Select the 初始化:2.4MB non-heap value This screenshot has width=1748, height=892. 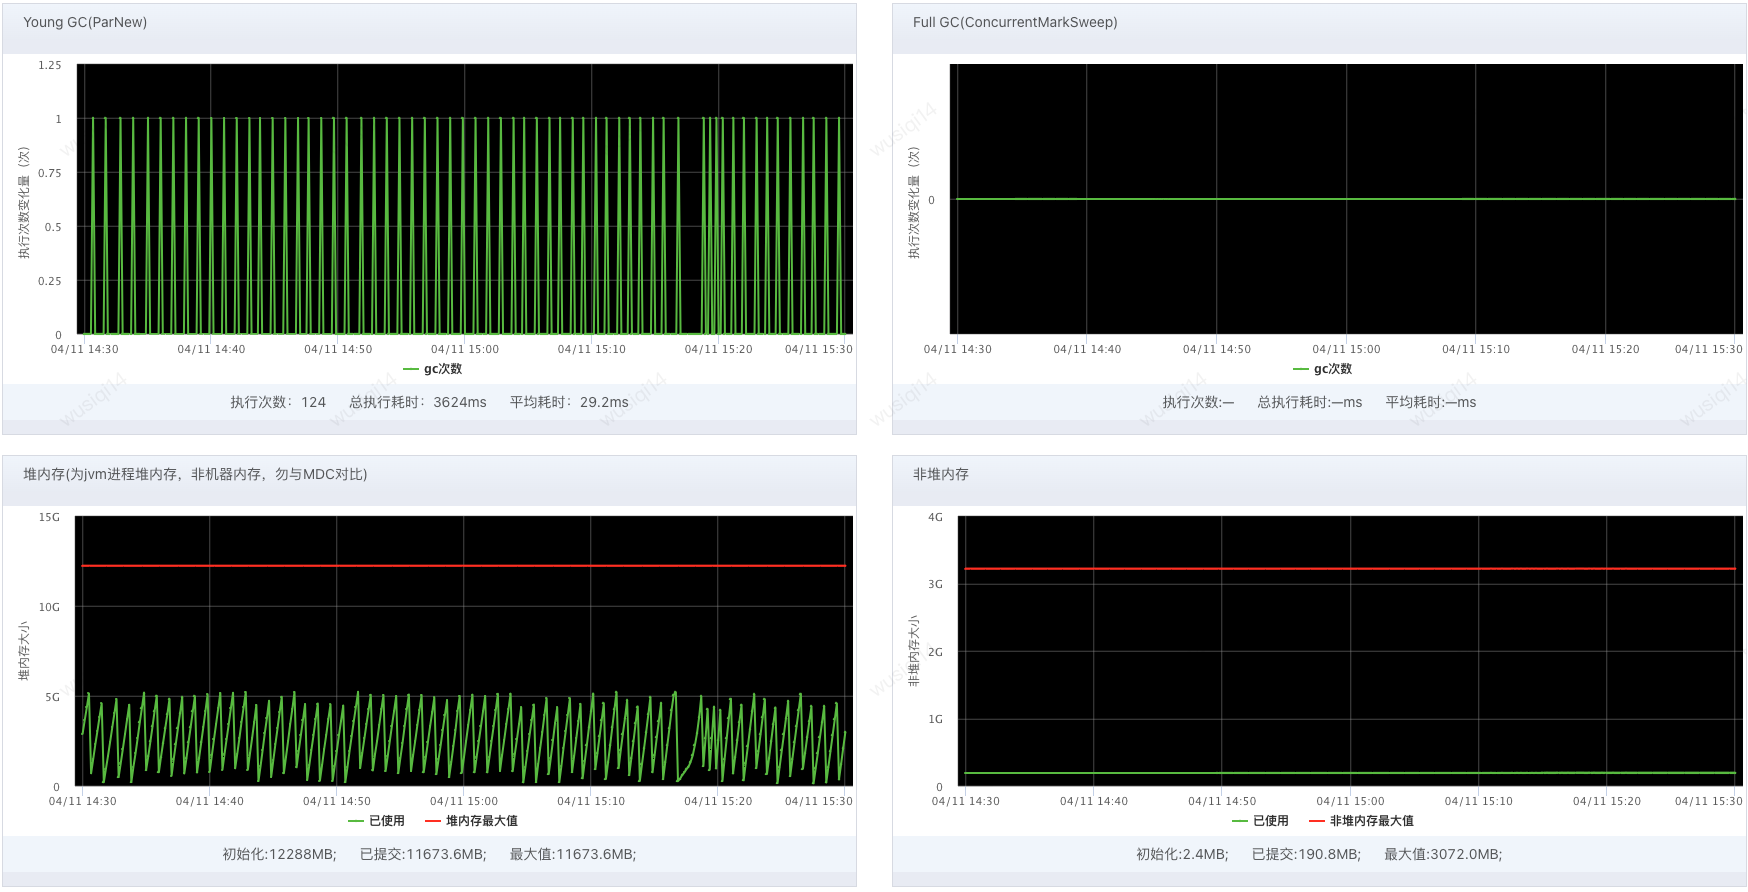click(x=1182, y=854)
